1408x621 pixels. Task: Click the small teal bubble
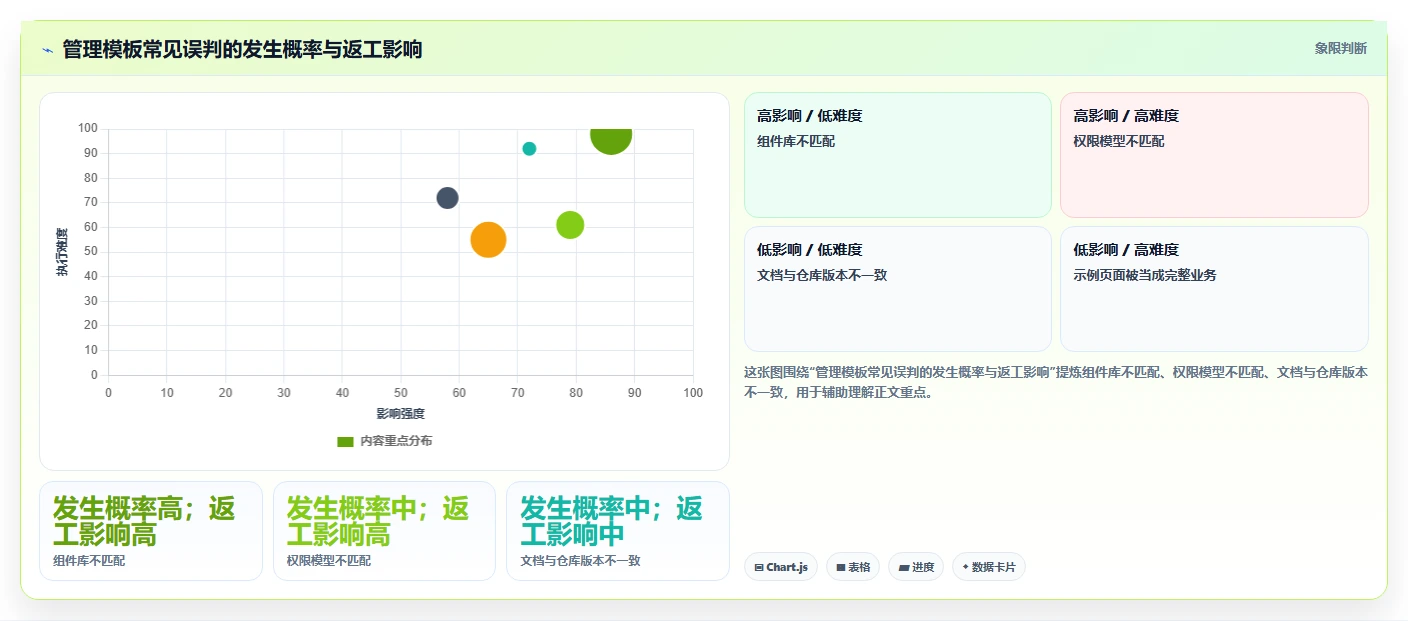pyautogui.click(x=529, y=149)
